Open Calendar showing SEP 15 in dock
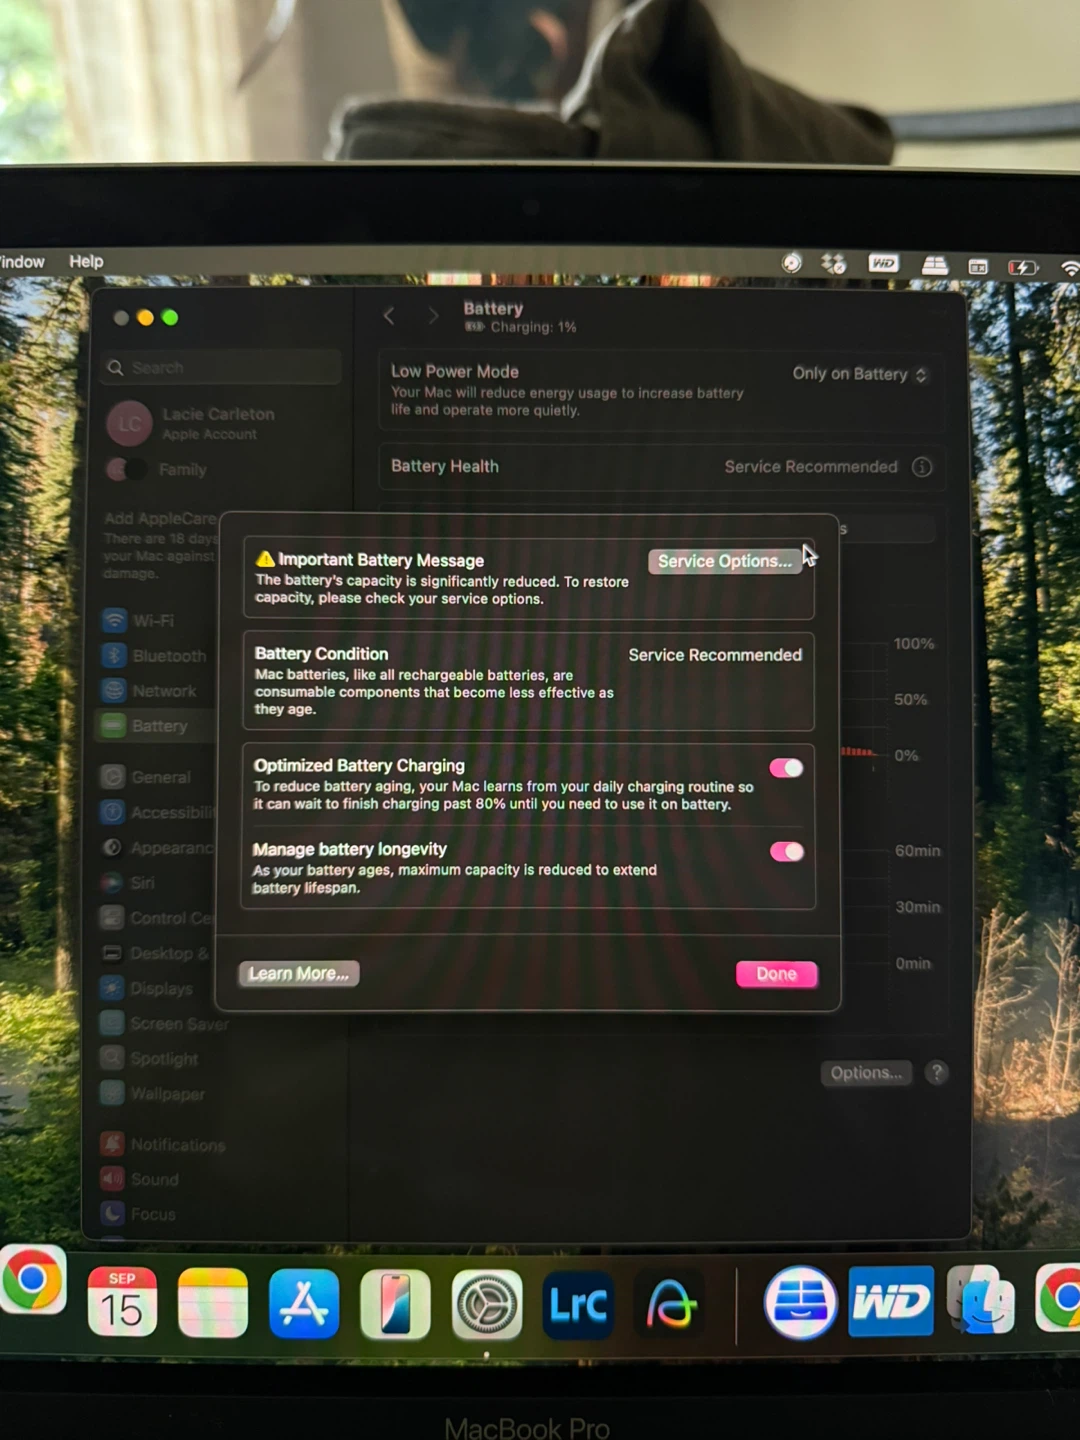The width and height of the screenshot is (1080, 1440). (x=122, y=1302)
